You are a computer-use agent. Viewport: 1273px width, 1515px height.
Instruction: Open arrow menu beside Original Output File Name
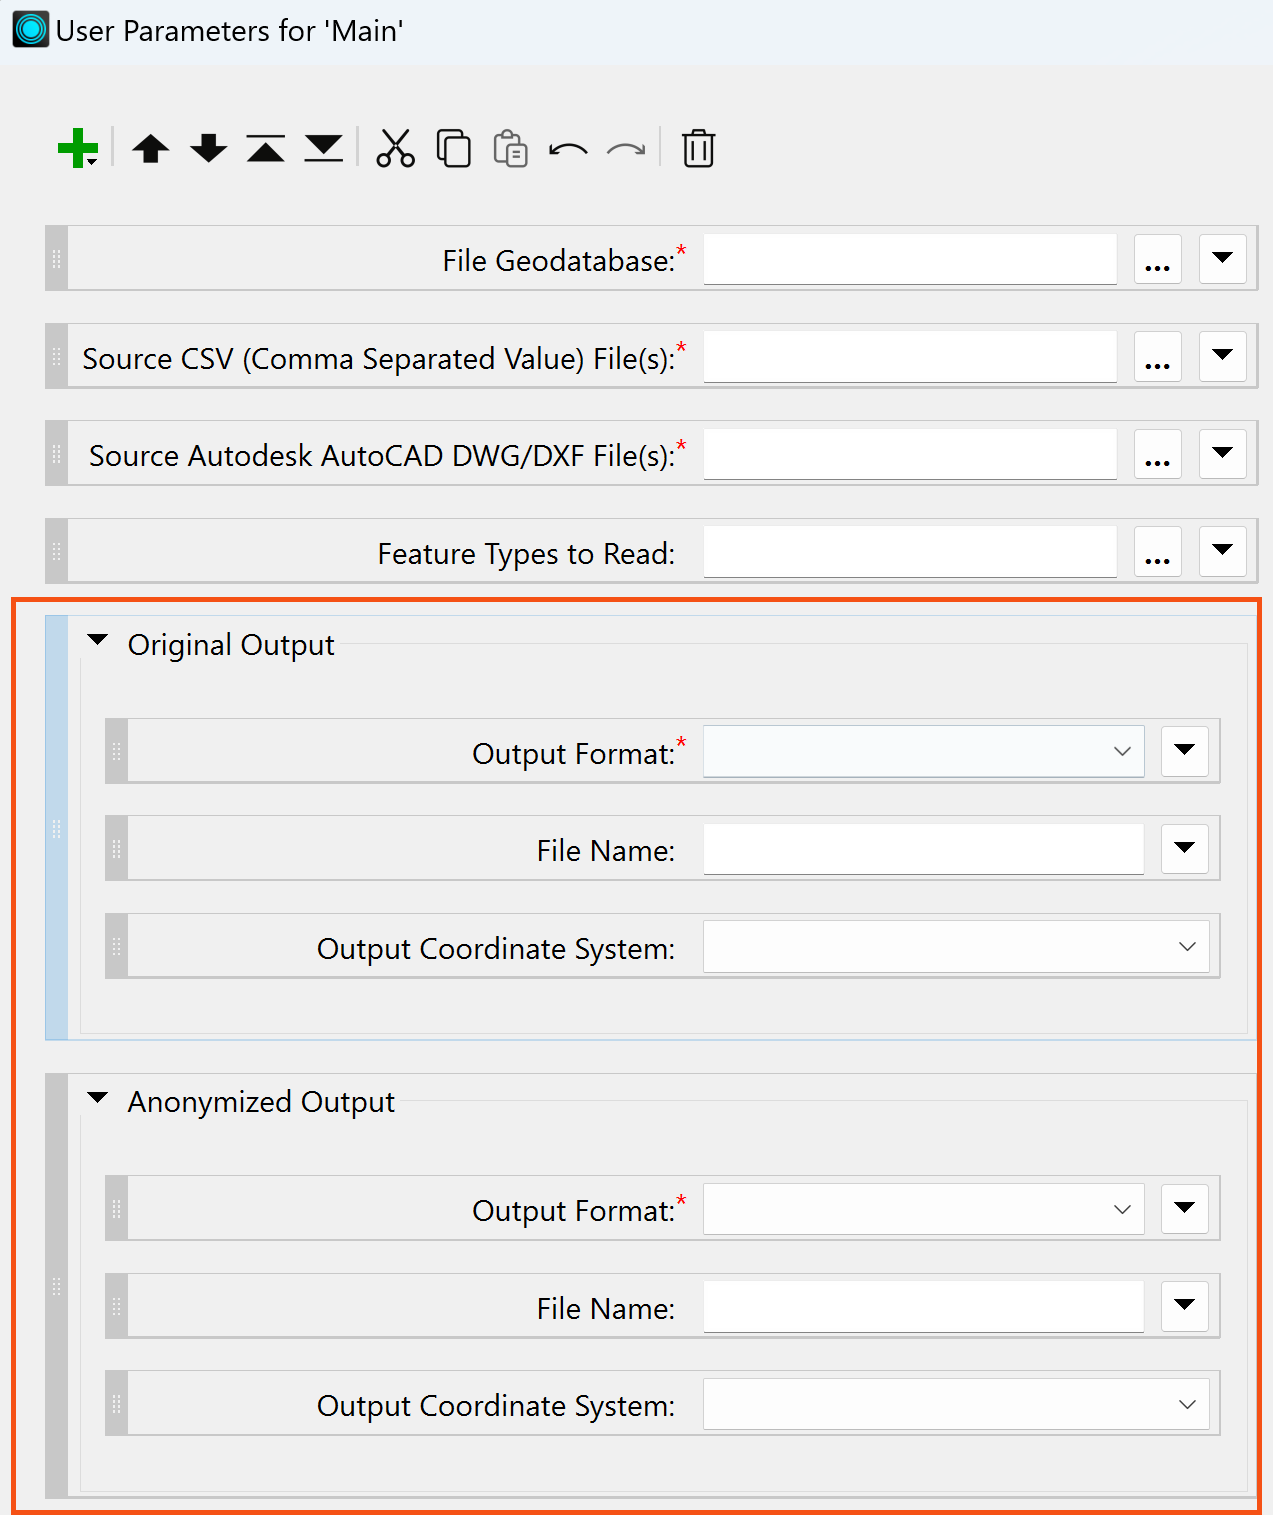1185,849
